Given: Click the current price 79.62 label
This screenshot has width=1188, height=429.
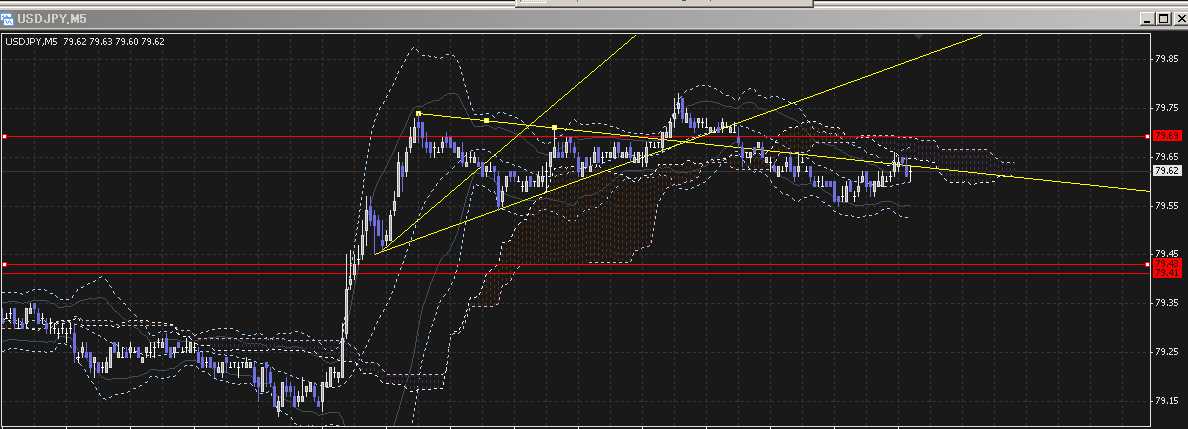Looking at the screenshot, I should (1164, 171).
